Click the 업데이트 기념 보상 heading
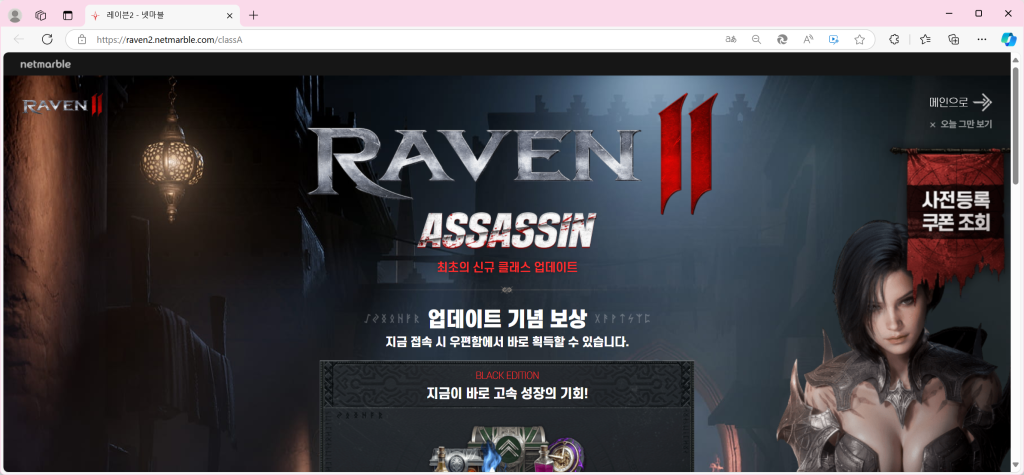This screenshot has height=475, width=1024. pyautogui.click(x=507, y=319)
